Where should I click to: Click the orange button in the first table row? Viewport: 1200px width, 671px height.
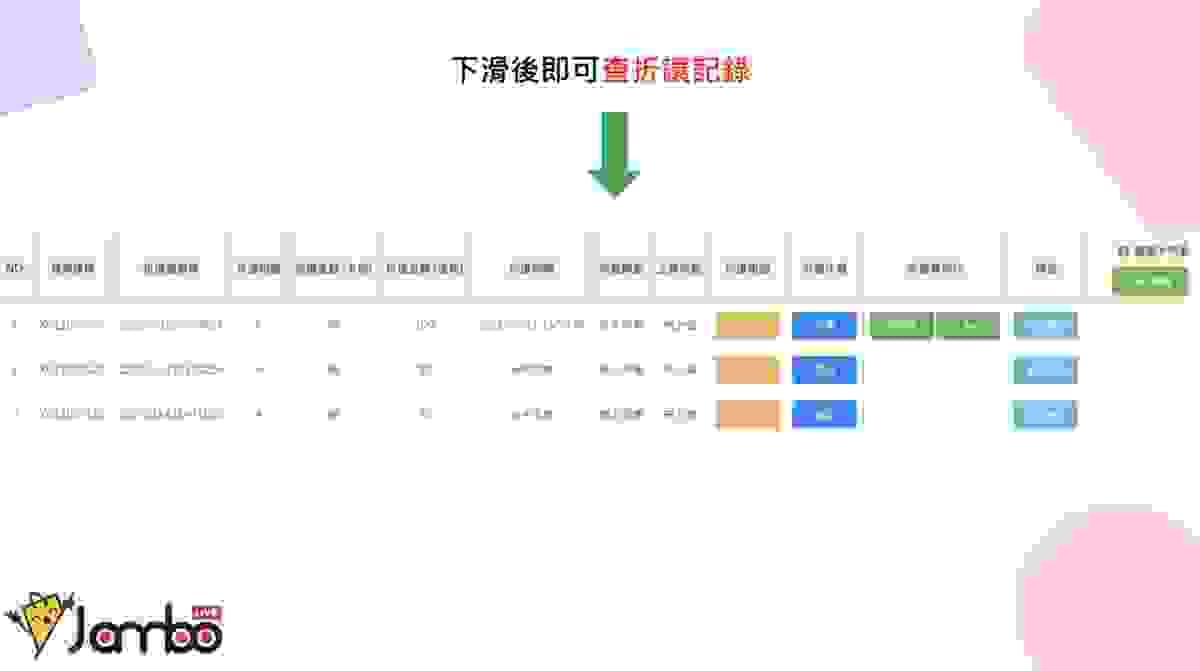click(746, 326)
